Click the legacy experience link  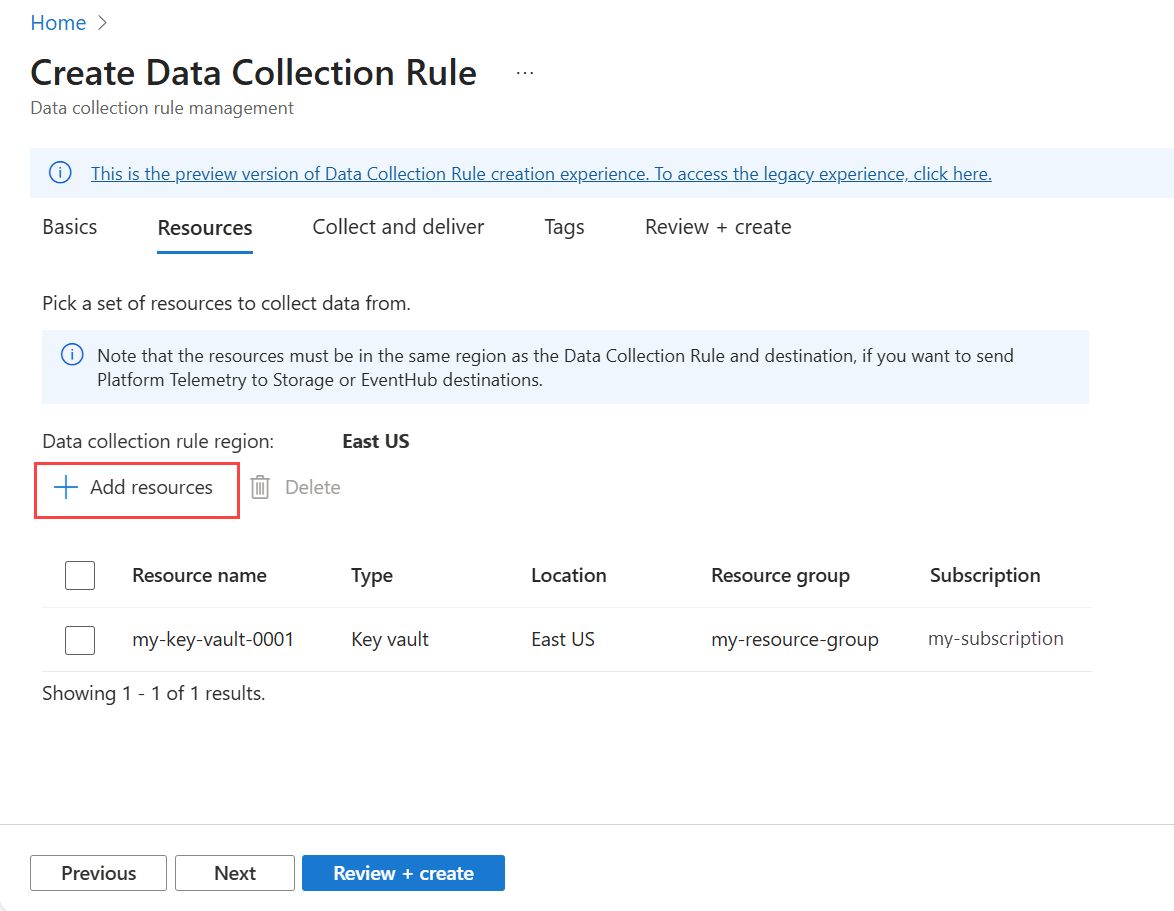[541, 174]
